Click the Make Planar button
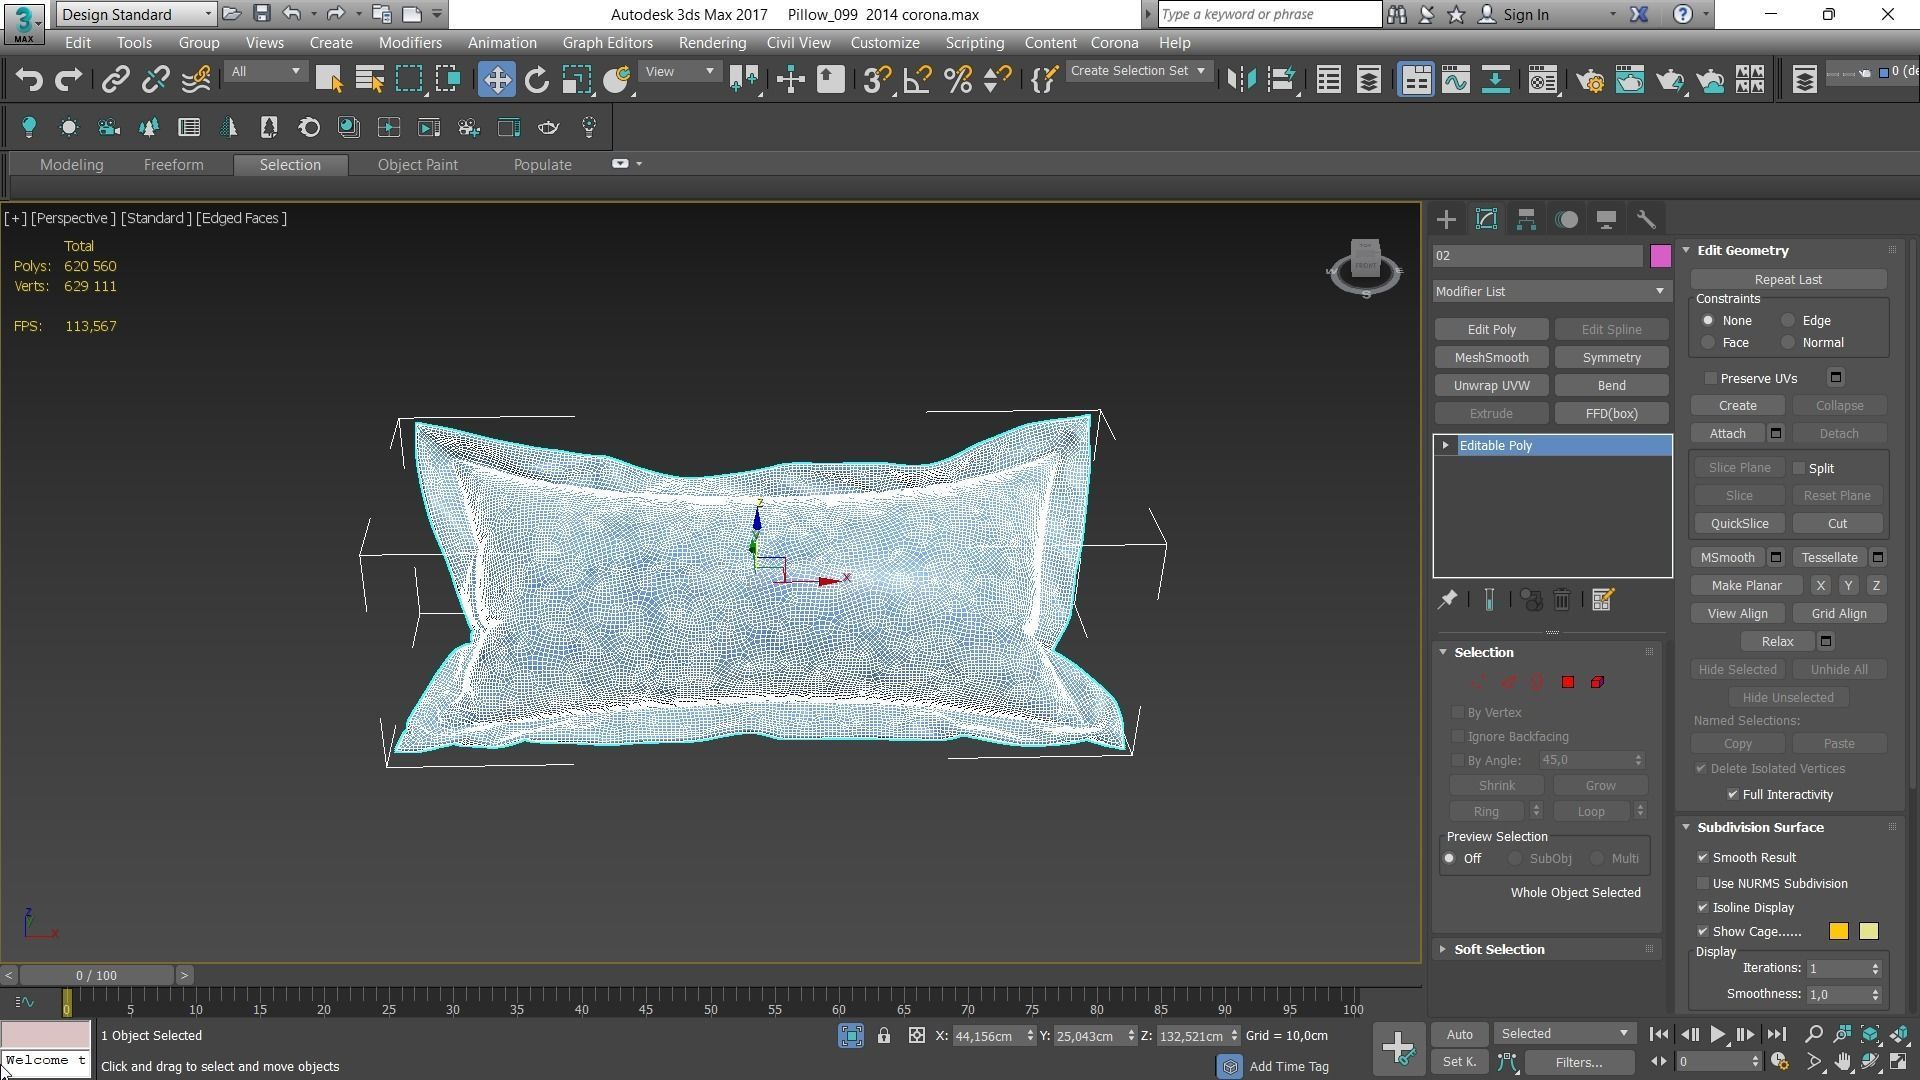Viewport: 1920px width, 1080px height. click(1746, 586)
